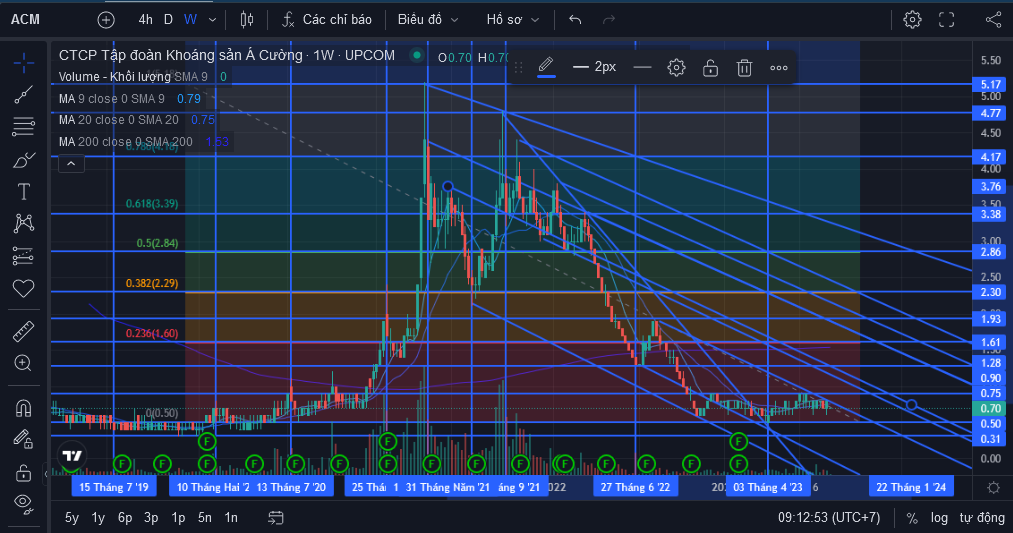
Task: Redo the last action
Action: pos(609,20)
